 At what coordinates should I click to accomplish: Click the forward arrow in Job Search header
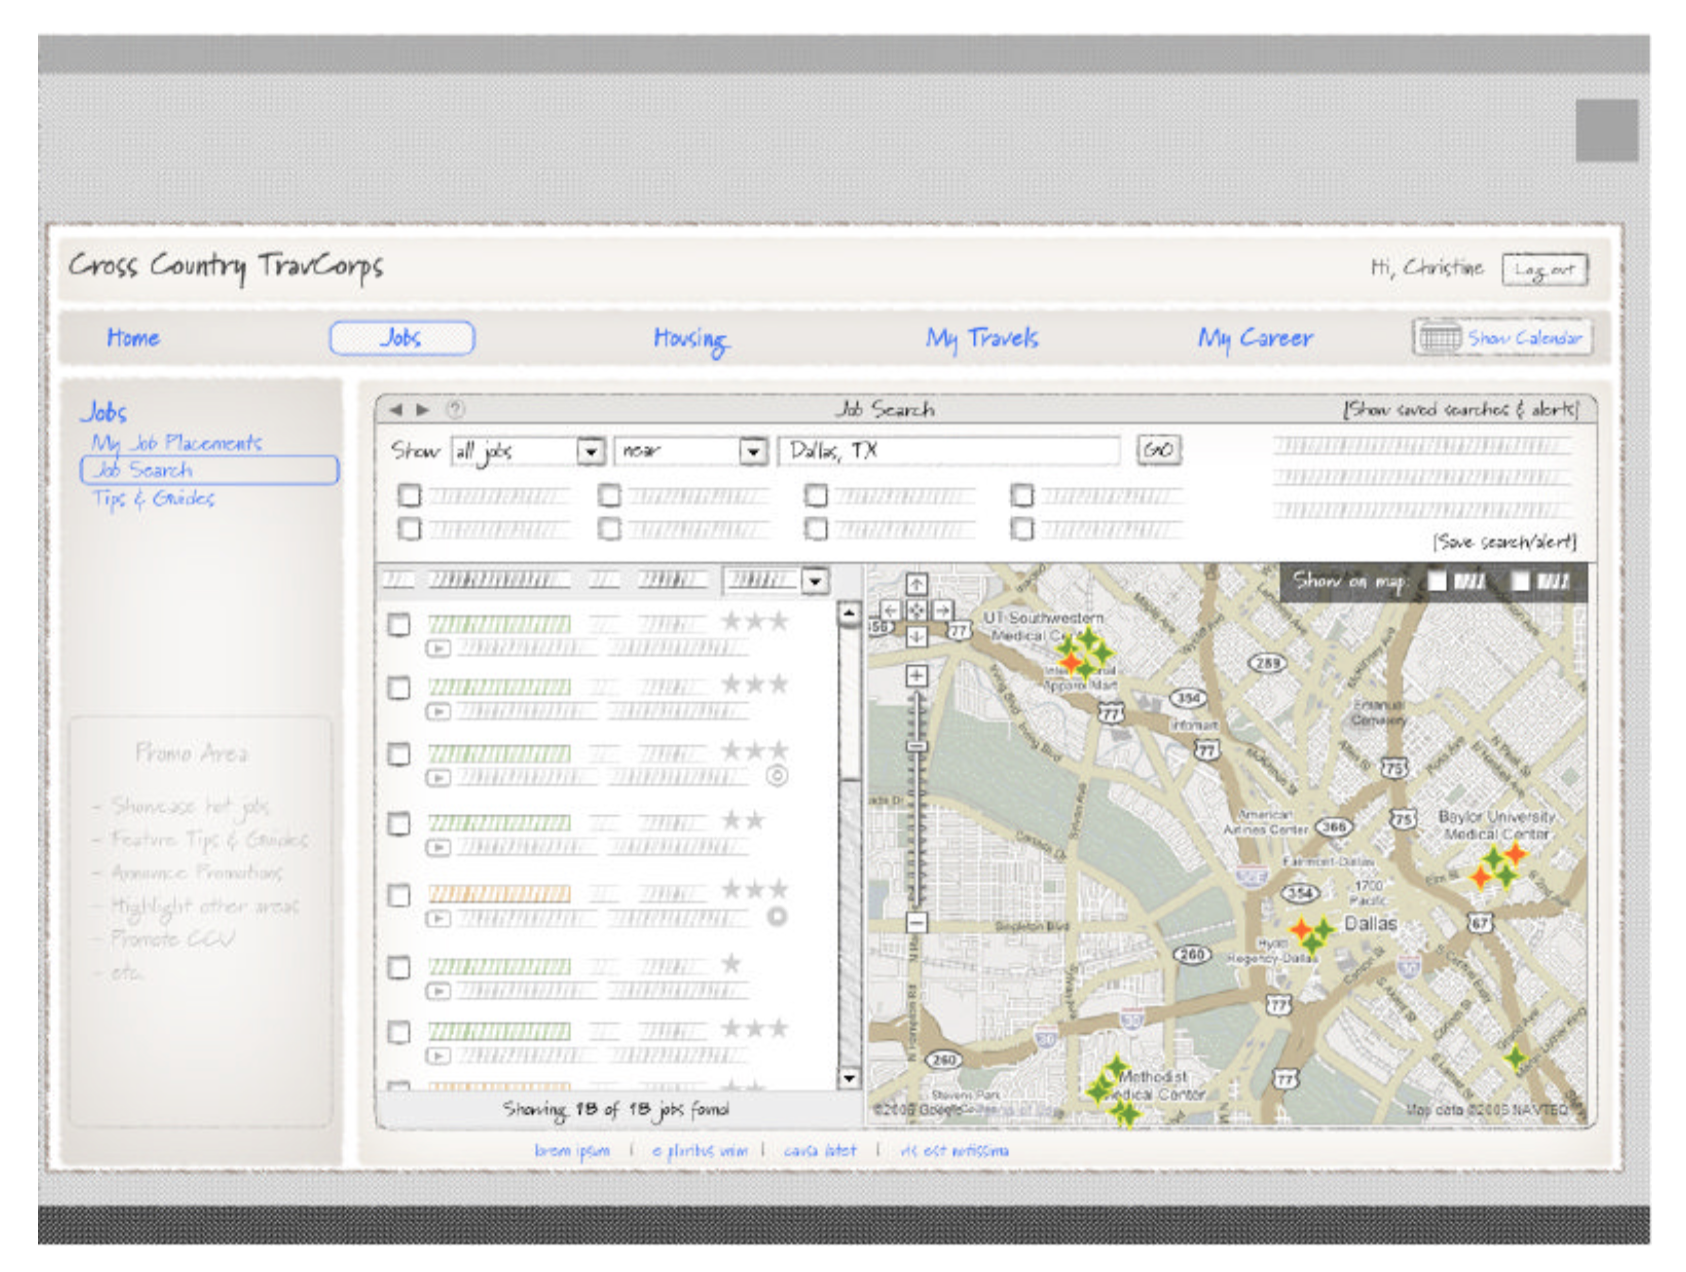point(423,409)
